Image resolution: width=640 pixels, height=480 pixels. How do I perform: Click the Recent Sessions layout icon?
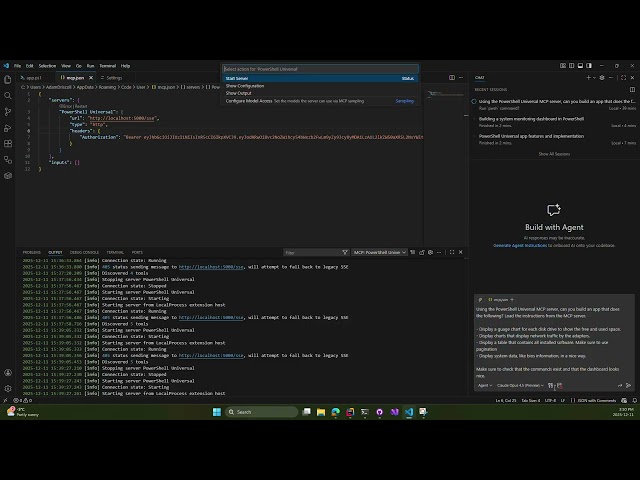(632, 89)
